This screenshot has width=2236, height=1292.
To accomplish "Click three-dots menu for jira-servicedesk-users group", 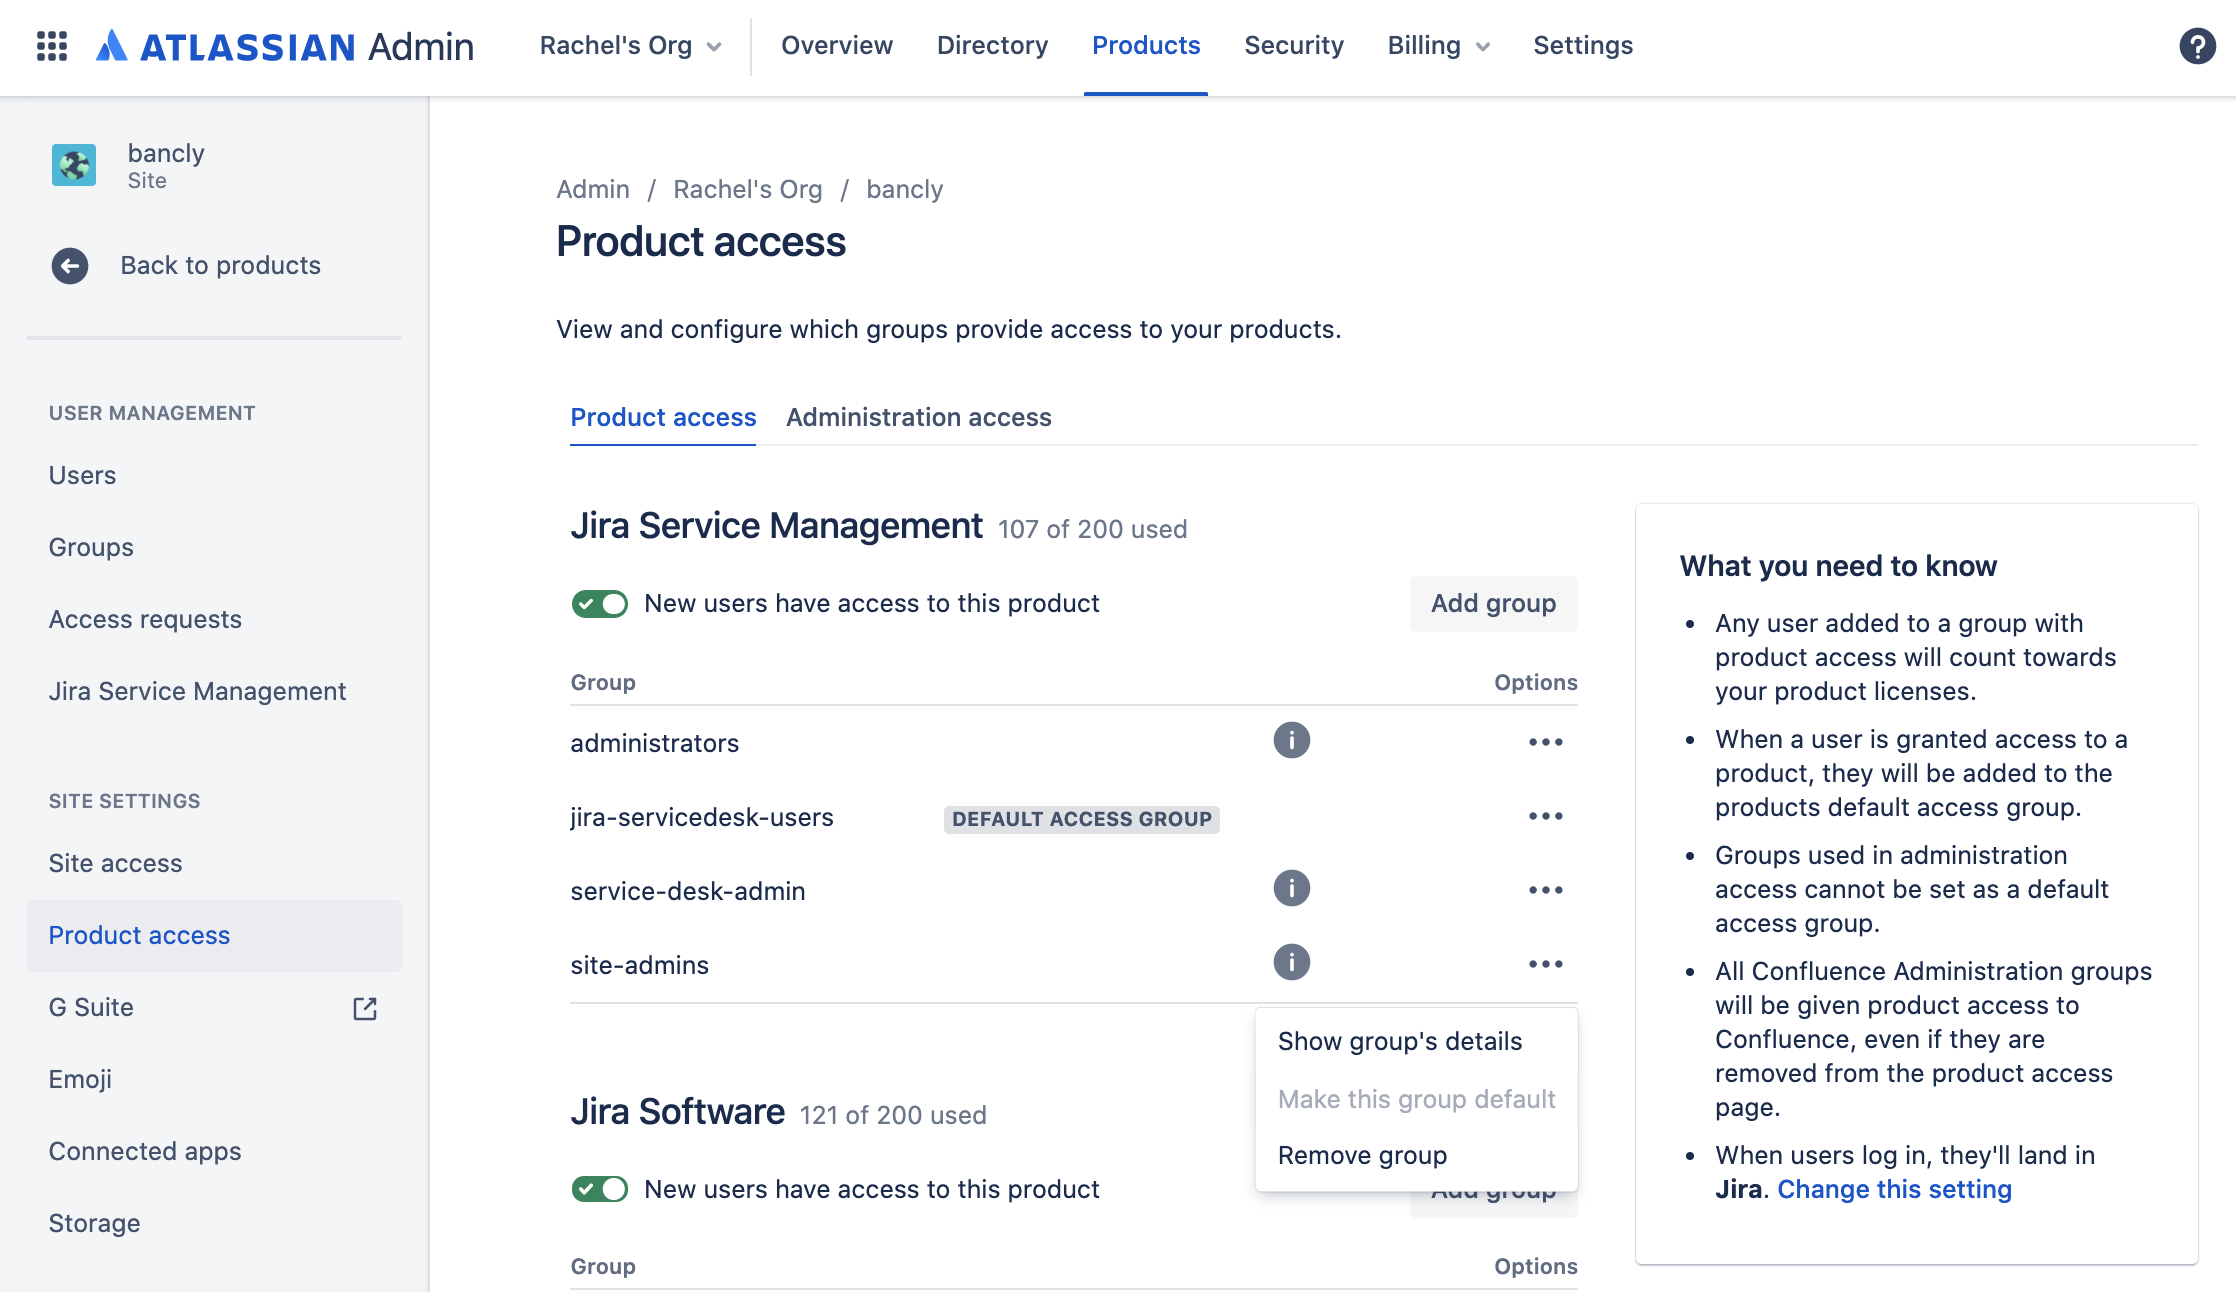I will pyautogui.click(x=1546, y=817).
